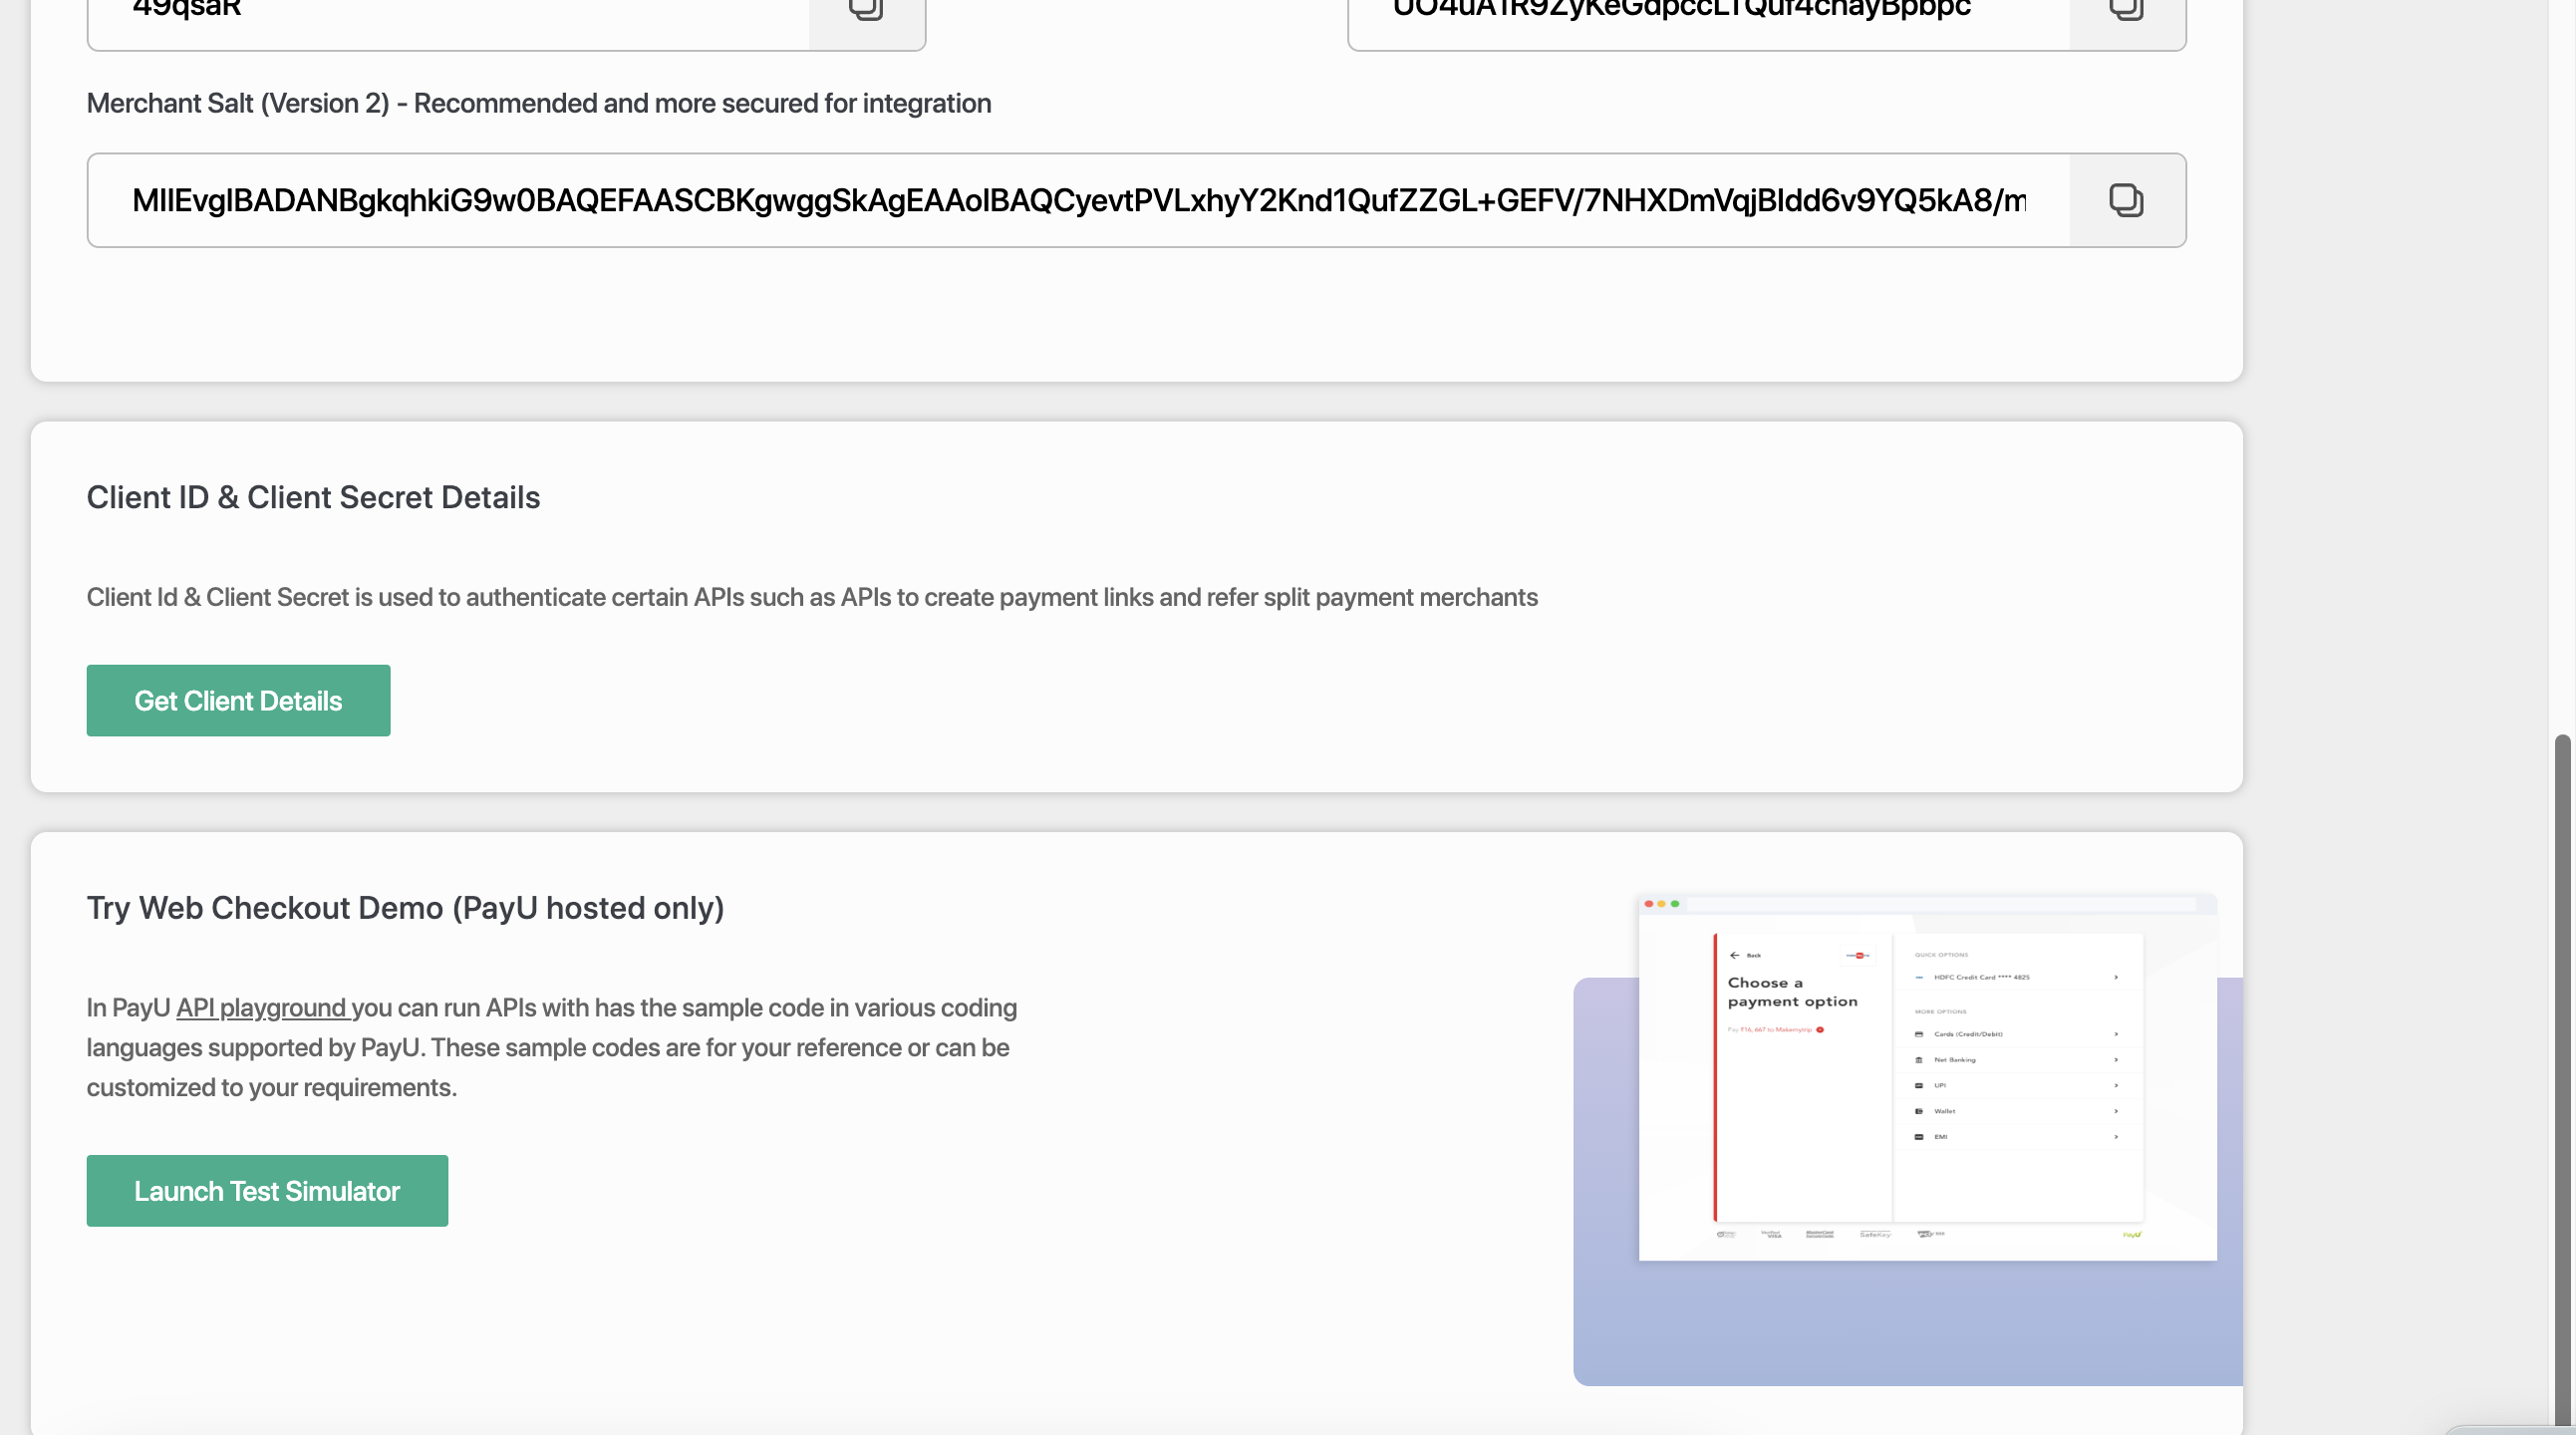Expand Cards (Credit/Debit) chevron in preview
Image resolution: width=2576 pixels, height=1435 pixels.
pyautogui.click(x=2116, y=1034)
